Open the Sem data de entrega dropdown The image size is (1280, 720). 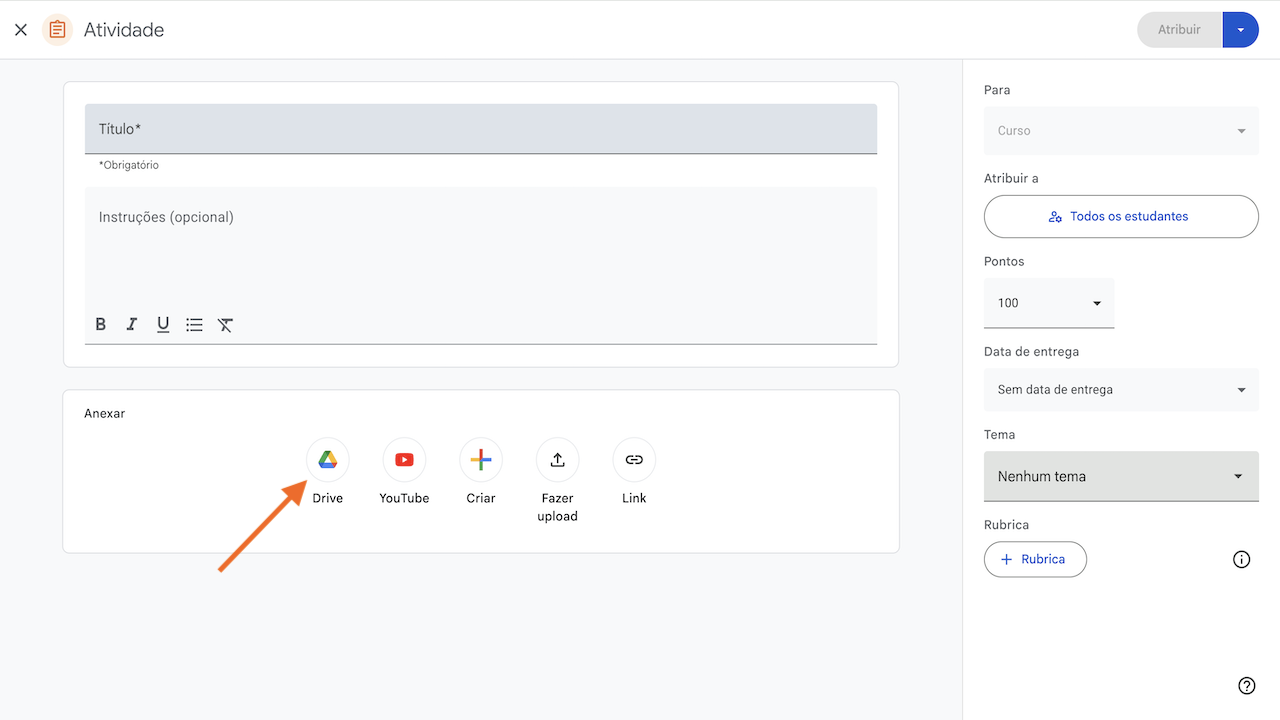click(1121, 390)
